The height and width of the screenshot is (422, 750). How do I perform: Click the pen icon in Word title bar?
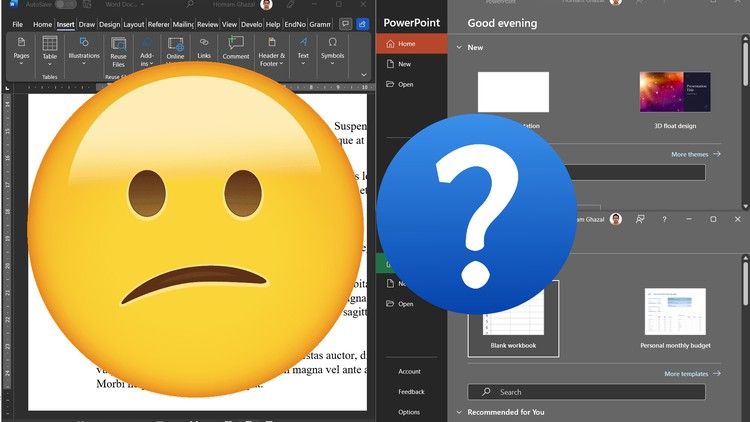pyautogui.click(x=290, y=4)
